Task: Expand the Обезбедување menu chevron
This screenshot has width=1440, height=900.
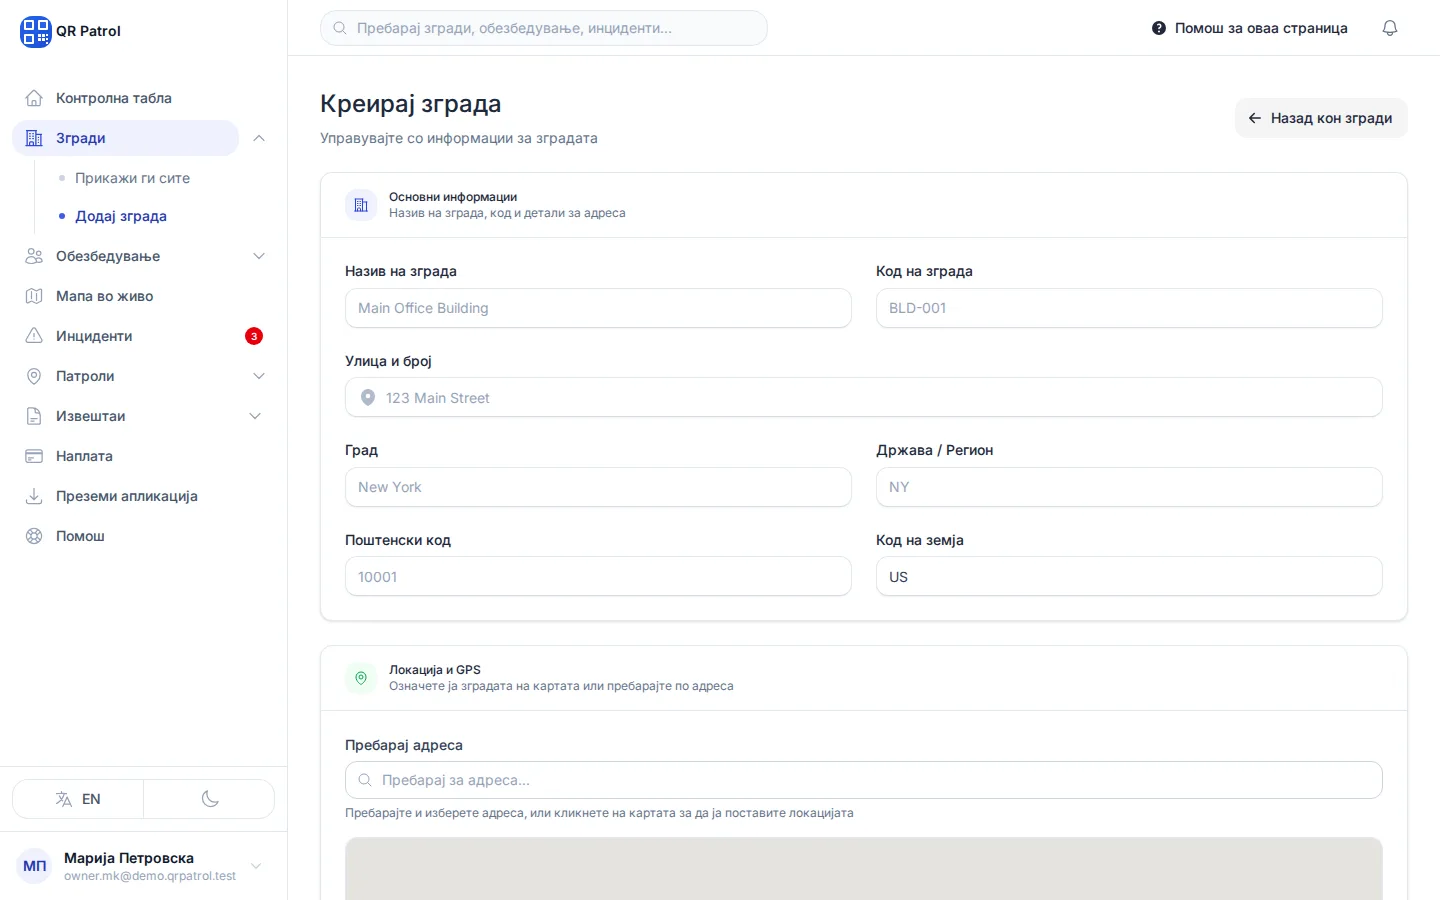Action: pyautogui.click(x=259, y=256)
